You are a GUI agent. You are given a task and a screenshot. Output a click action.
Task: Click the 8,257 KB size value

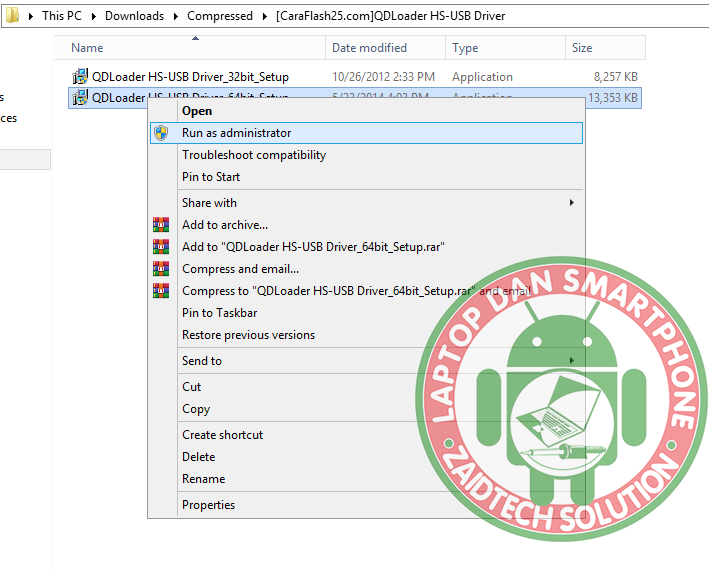coord(615,77)
